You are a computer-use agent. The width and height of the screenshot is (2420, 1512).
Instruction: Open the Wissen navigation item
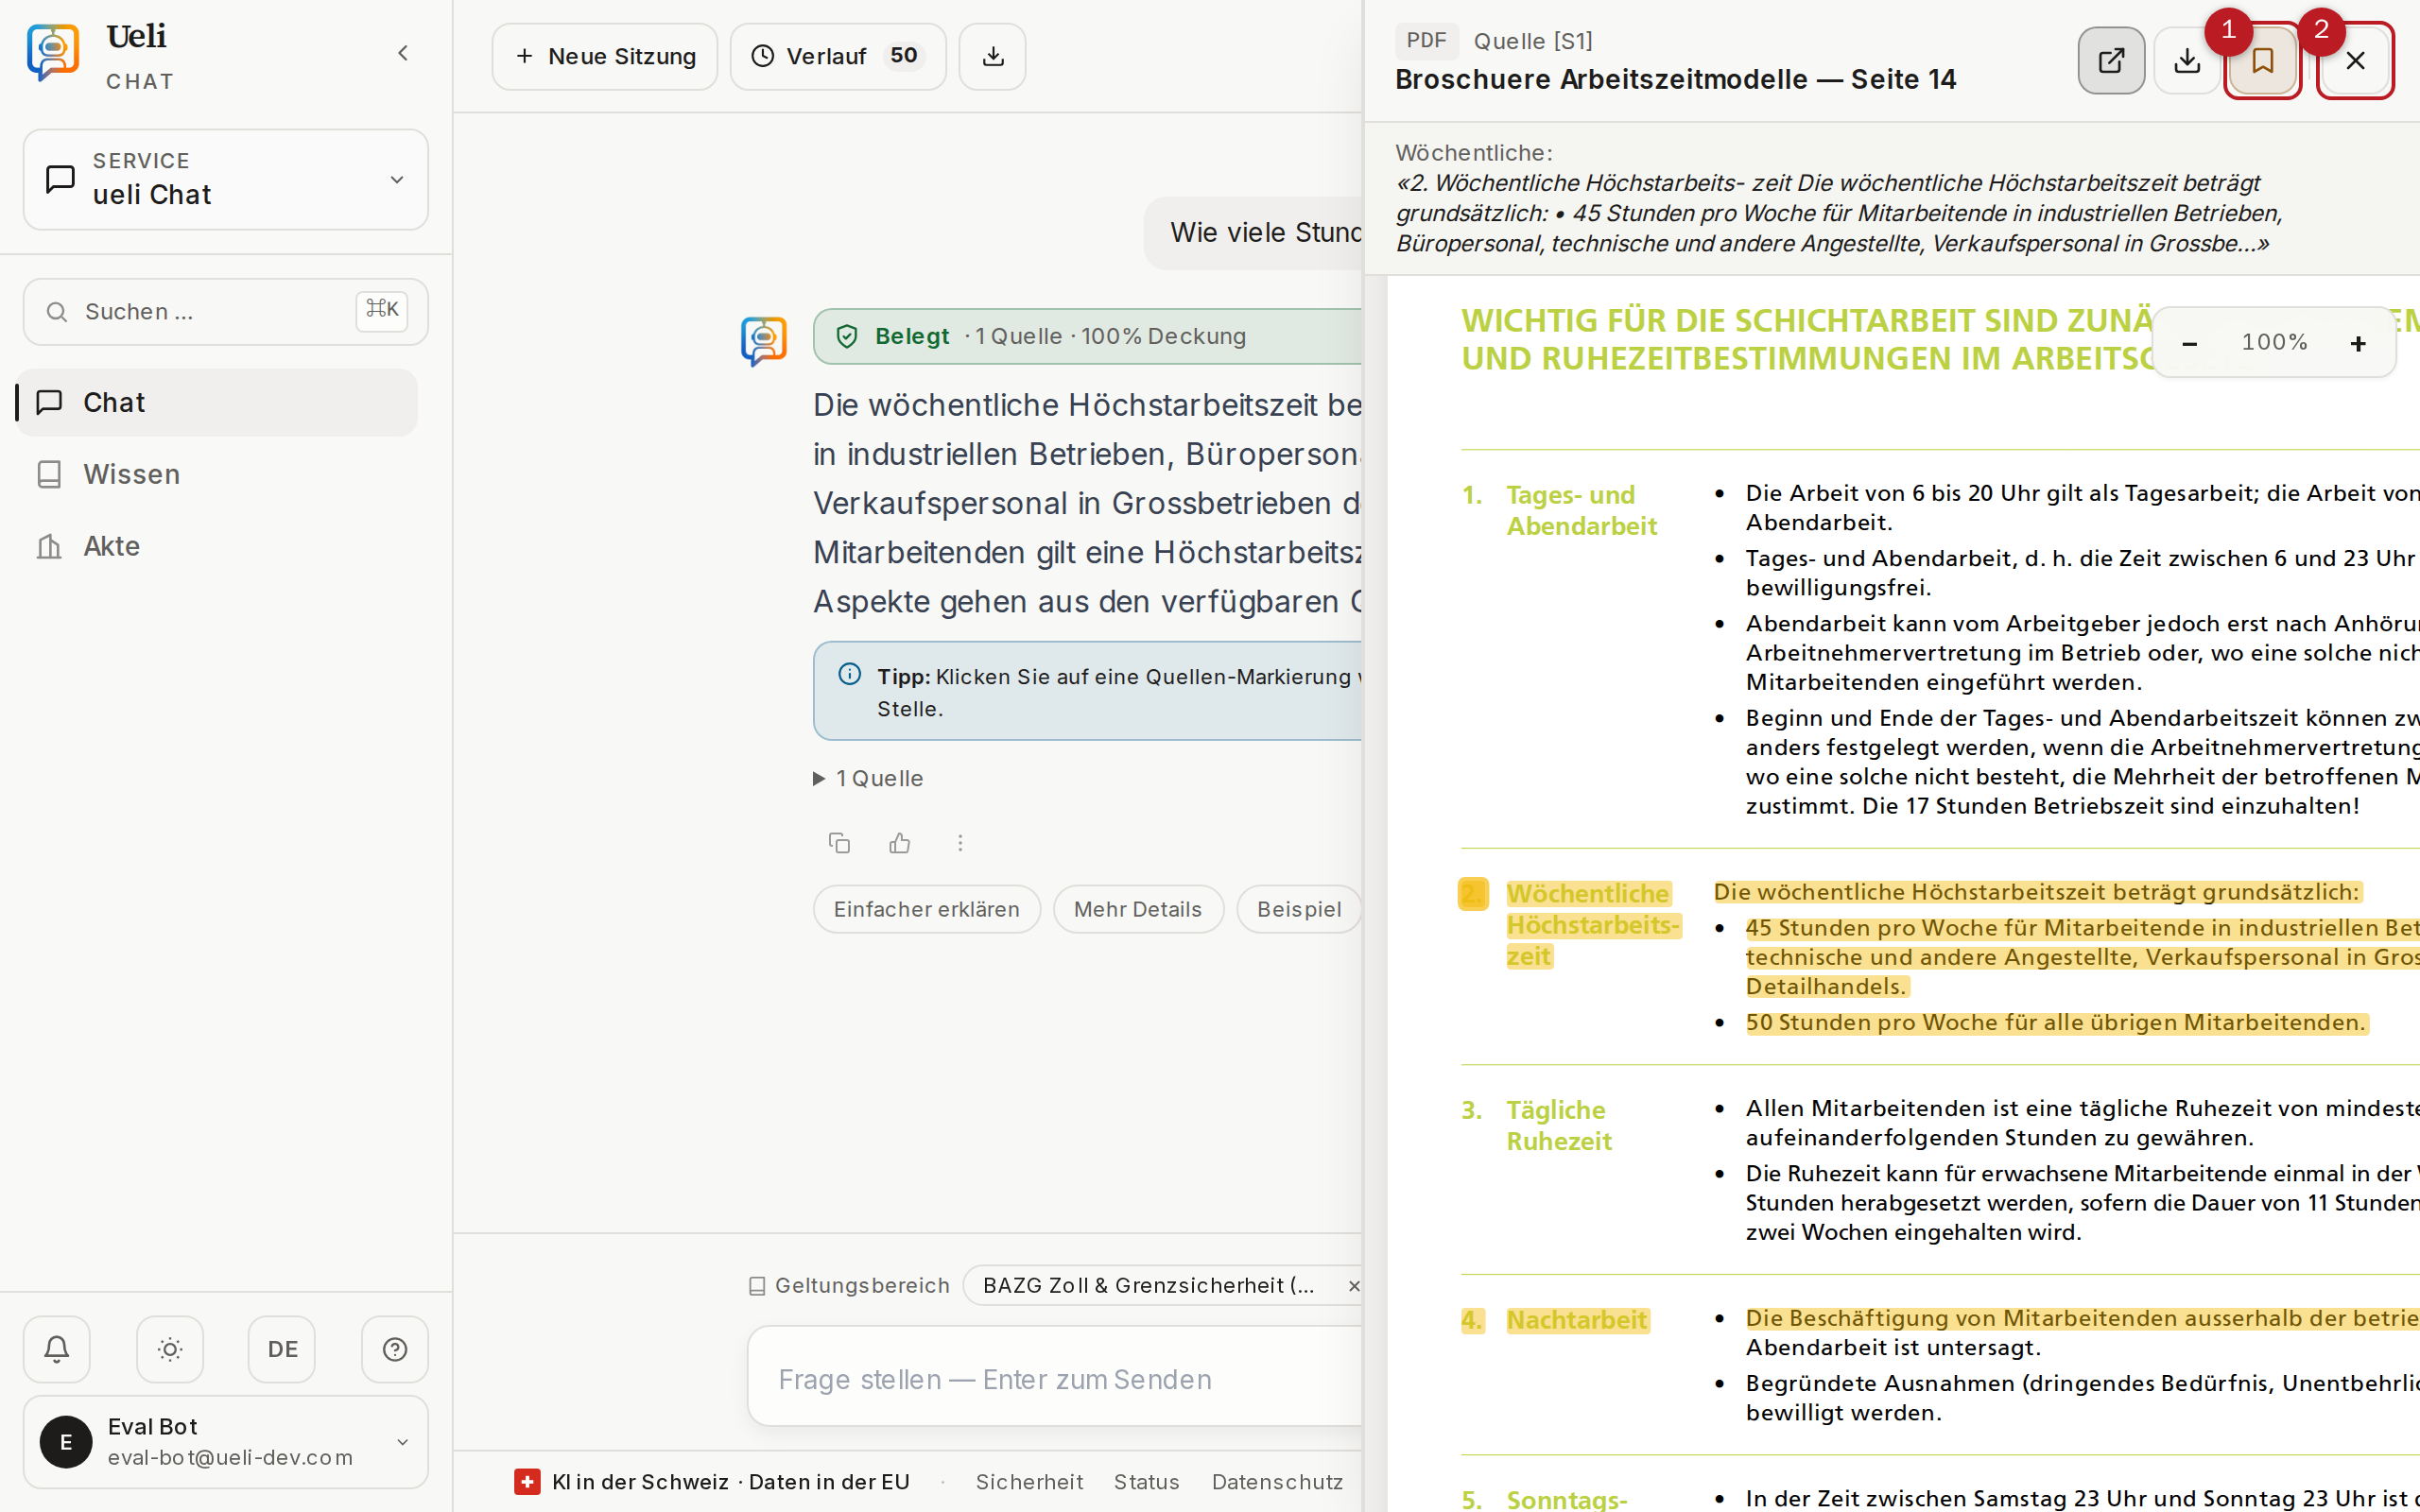click(217, 474)
